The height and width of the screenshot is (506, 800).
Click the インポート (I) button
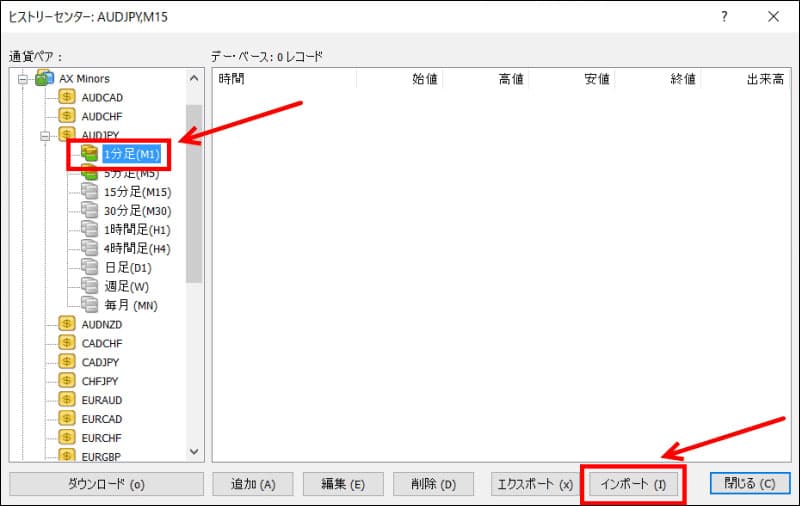pyautogui.click(x=633, y=484)
